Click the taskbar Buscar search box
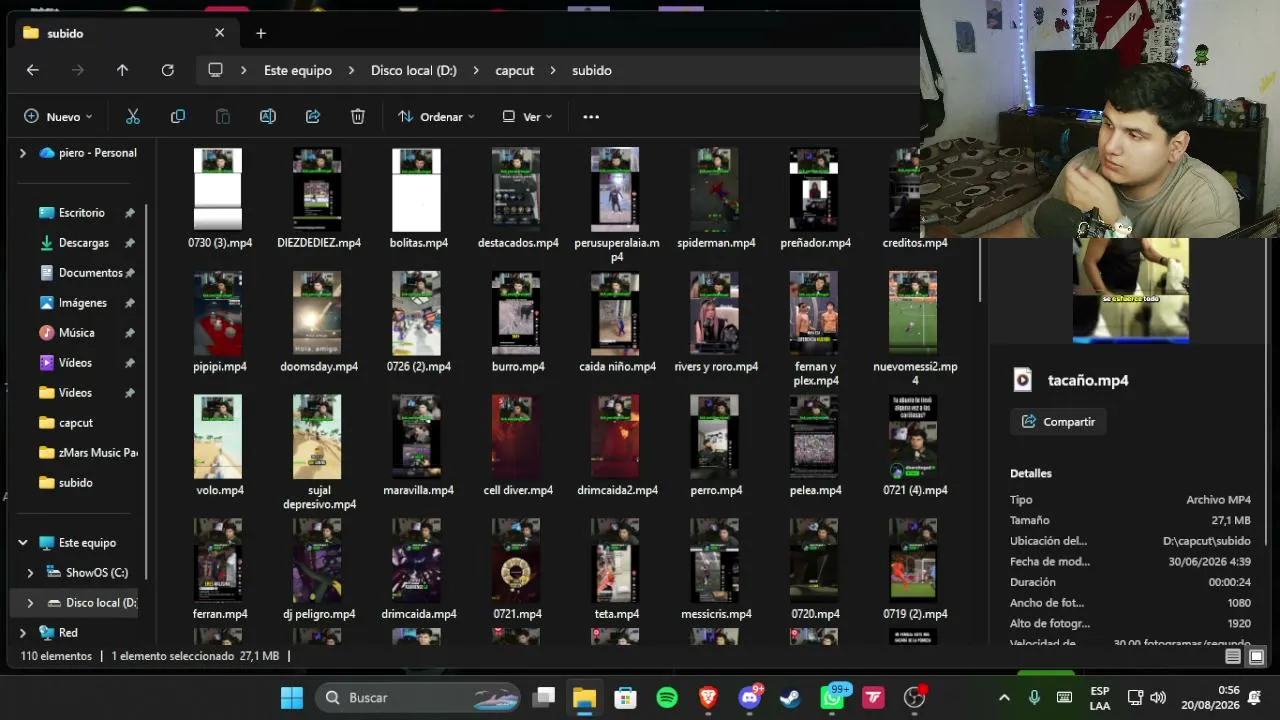The width and height of the screenshot is (1280, 720). 419,697
